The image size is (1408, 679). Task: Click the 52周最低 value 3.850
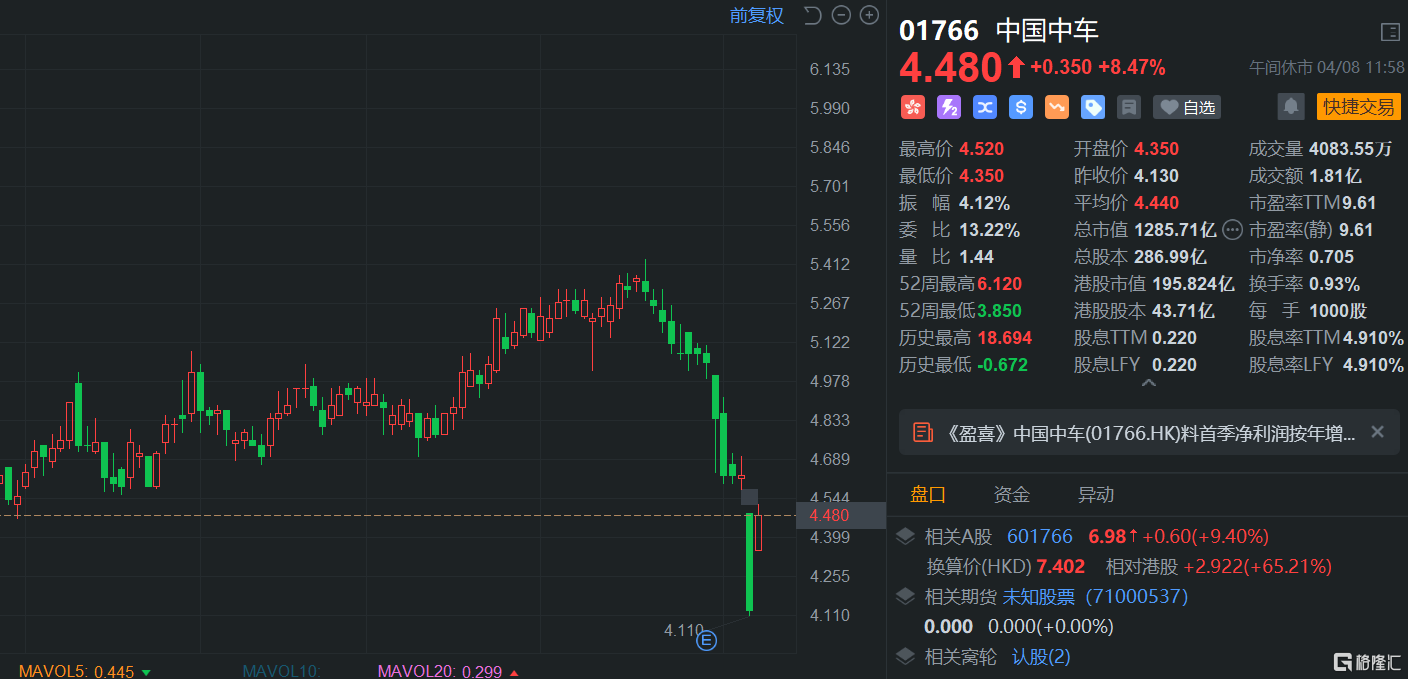pos(1000,311)
